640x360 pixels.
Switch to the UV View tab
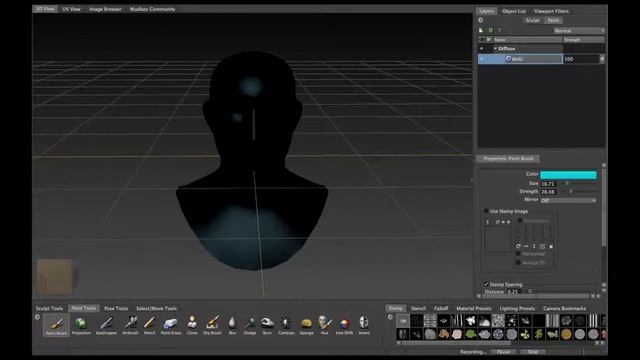tap(71, 9)
